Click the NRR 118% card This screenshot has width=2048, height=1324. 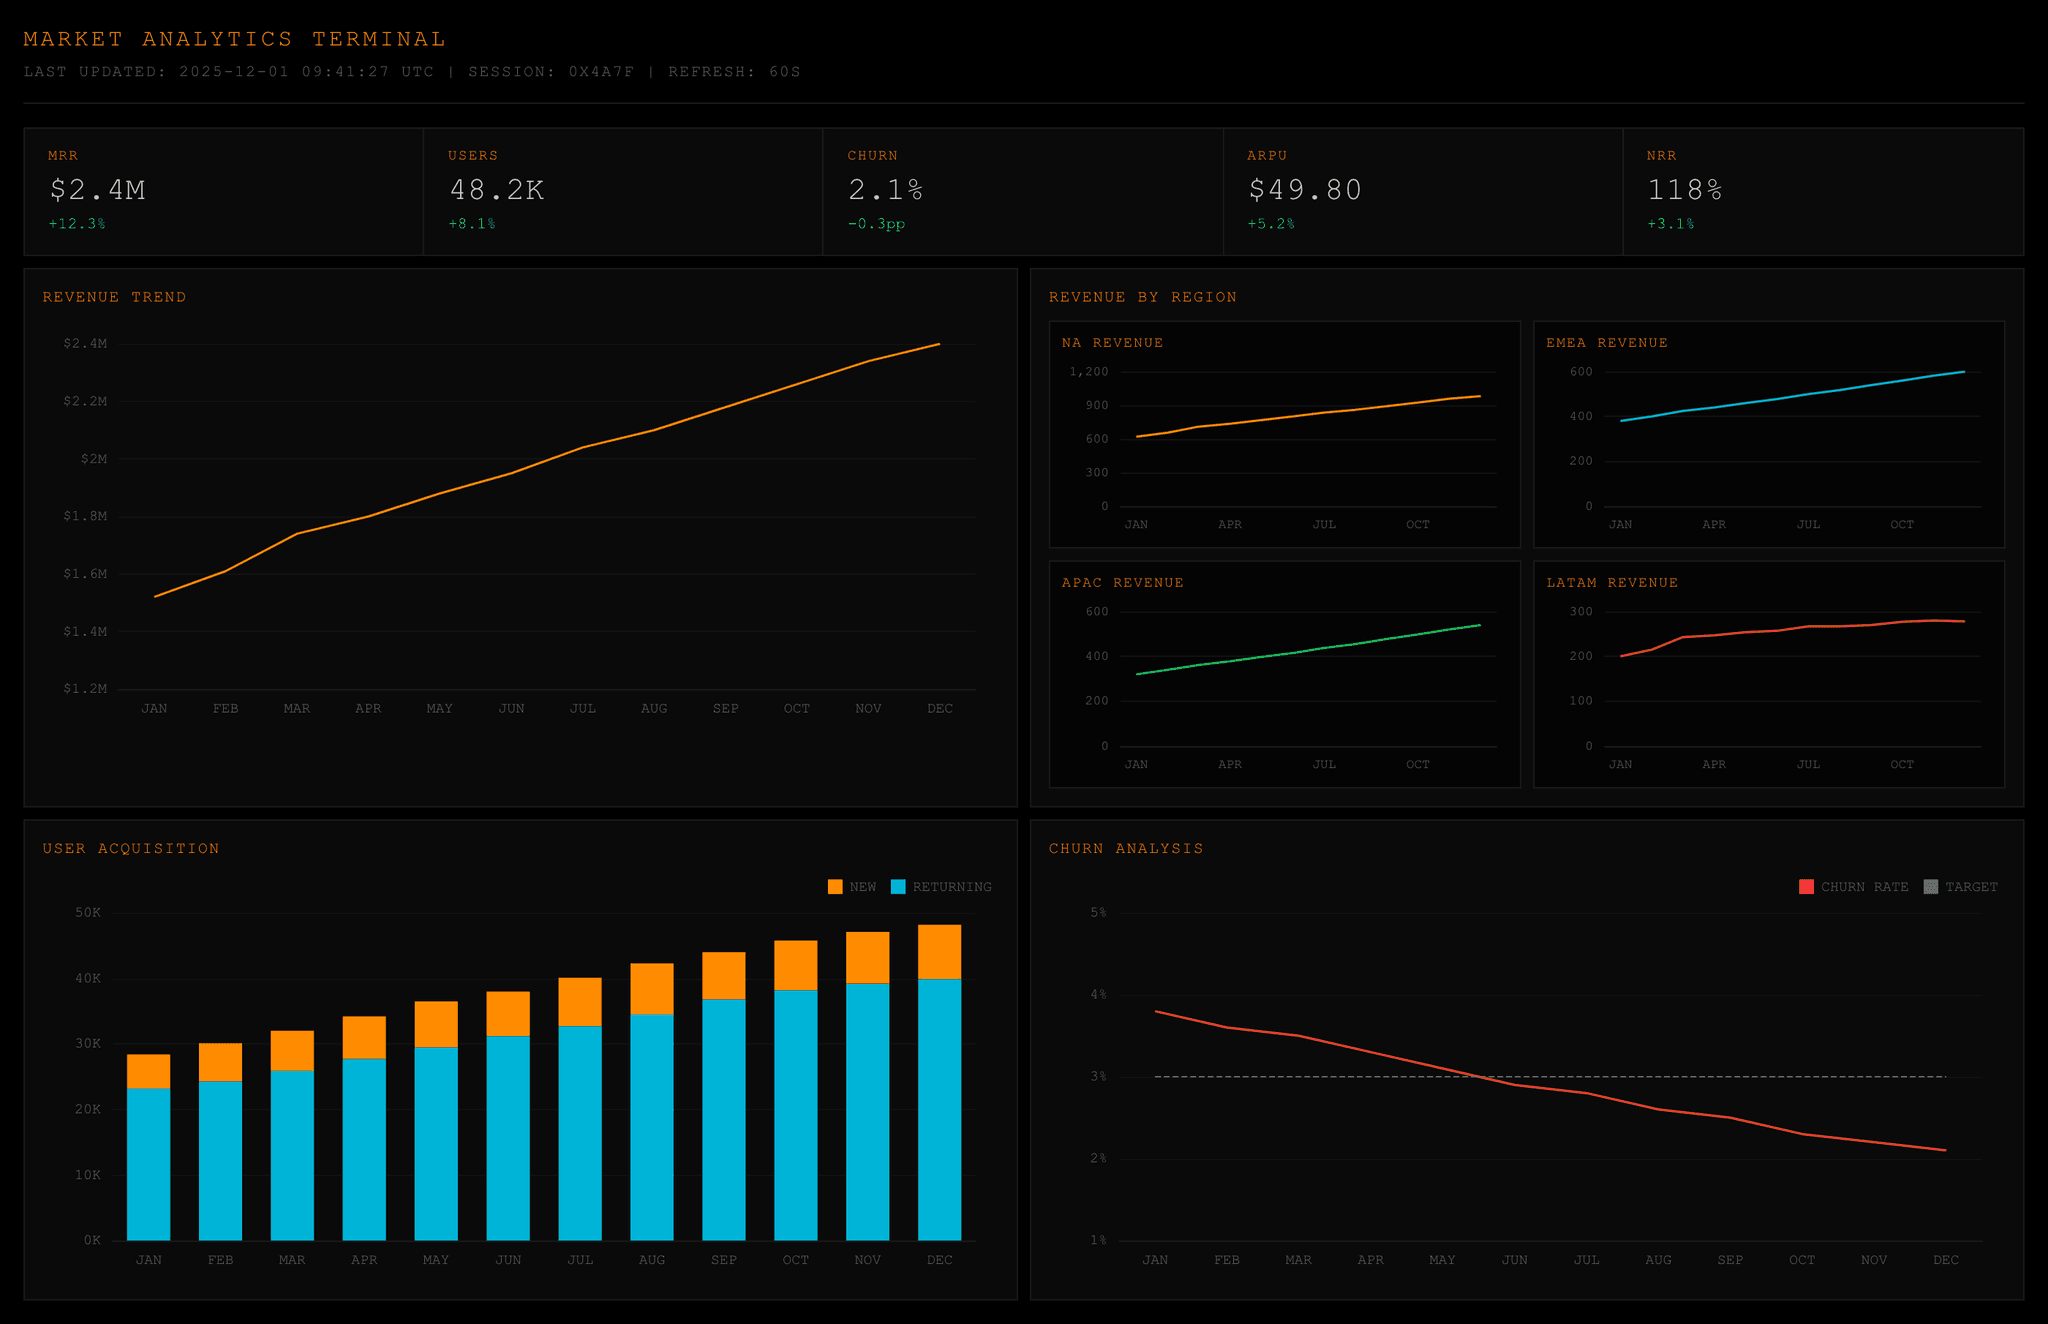(x=1822, y=191)
